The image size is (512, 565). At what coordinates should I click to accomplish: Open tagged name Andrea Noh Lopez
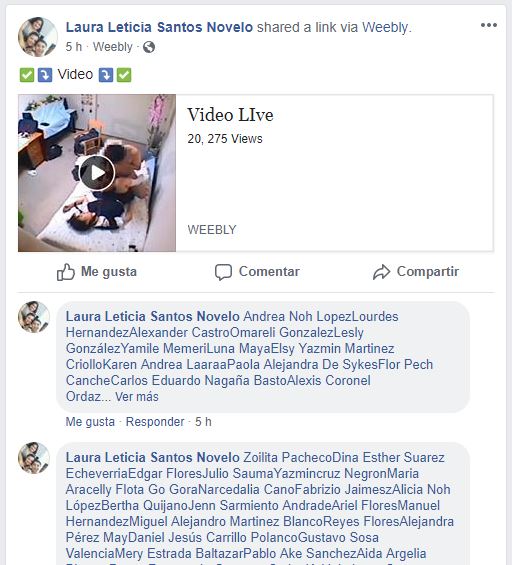297,316
